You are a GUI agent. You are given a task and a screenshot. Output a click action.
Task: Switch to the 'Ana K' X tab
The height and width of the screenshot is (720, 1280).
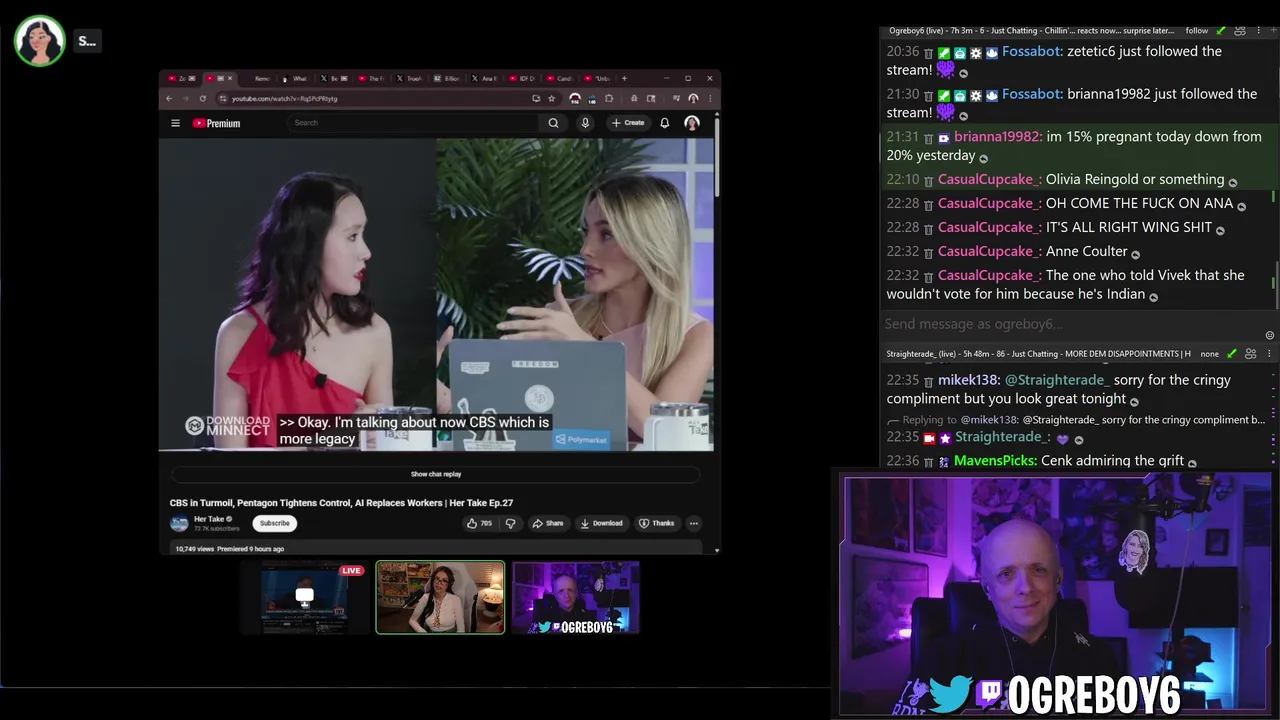pos(486,78)
